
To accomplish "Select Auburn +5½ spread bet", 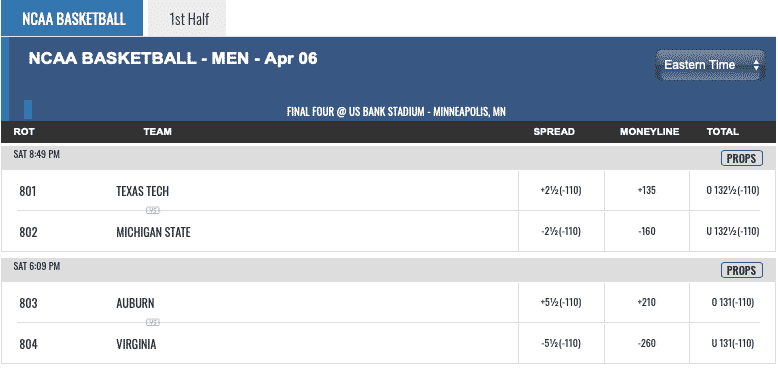I will tap(561, 303).
